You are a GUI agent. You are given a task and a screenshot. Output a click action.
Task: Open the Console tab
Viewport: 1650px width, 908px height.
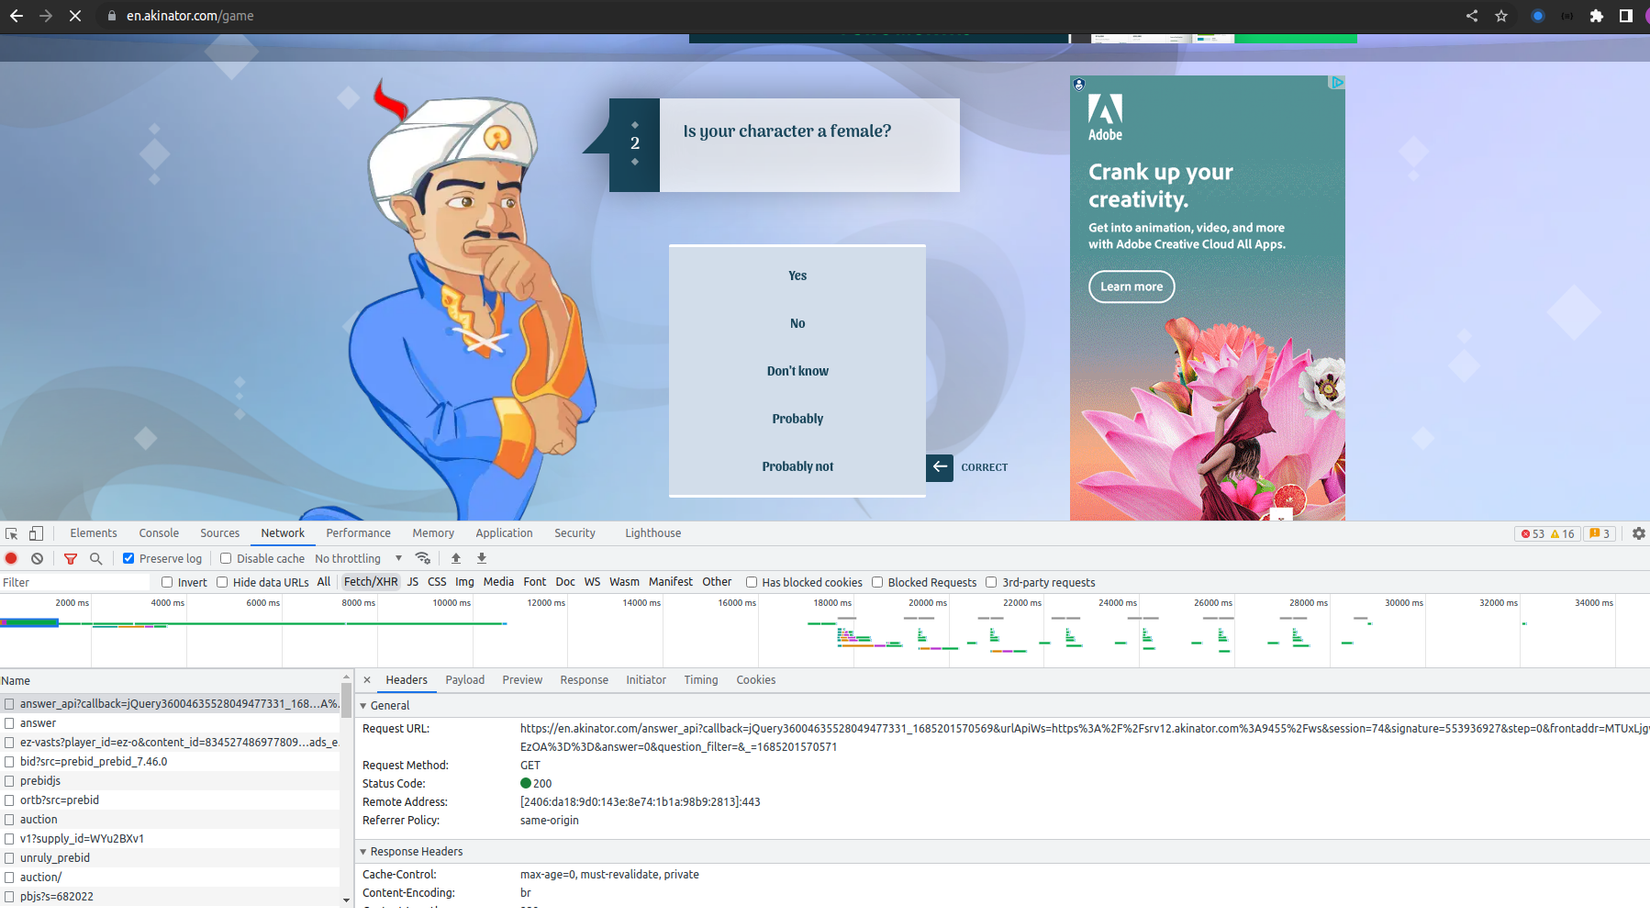pyautogui.click(x=159, y=534)
